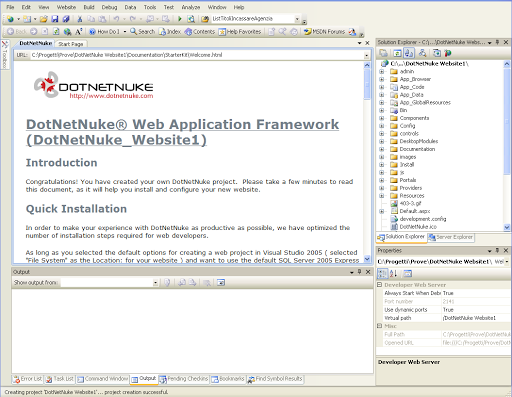Screen dimensions: 512x397
Task: Toggle the Properties panel auto-hide pushpin
Action: click(498, 250)
